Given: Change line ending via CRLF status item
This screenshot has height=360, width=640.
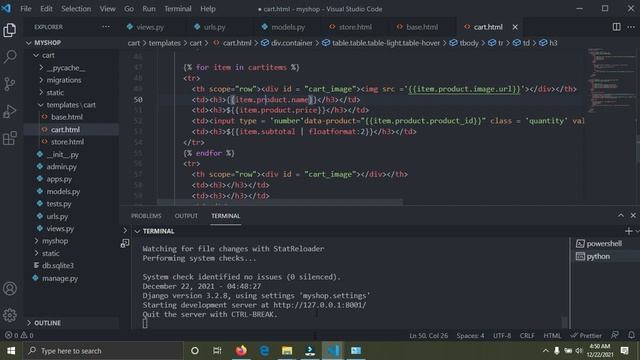Looking at the screenshot, I should point(527,336).
